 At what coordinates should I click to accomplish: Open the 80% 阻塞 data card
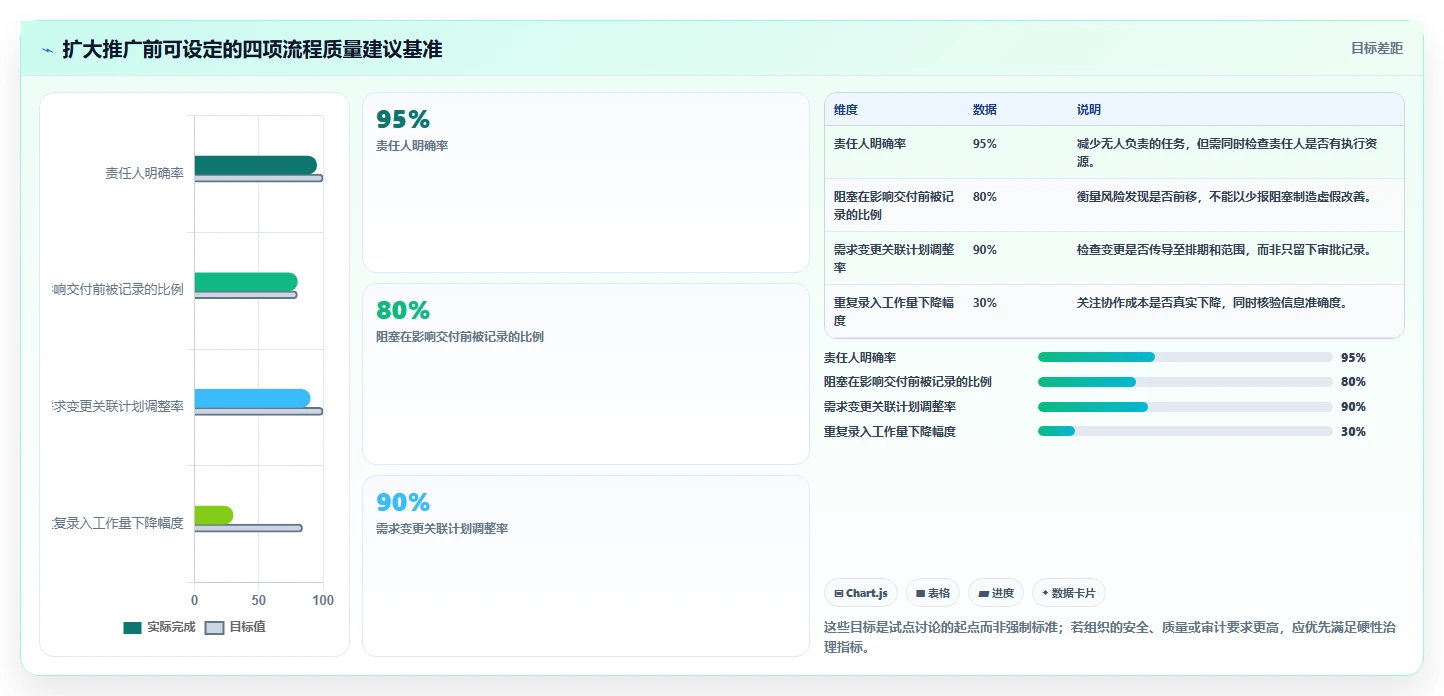click(x=585, y=374)
